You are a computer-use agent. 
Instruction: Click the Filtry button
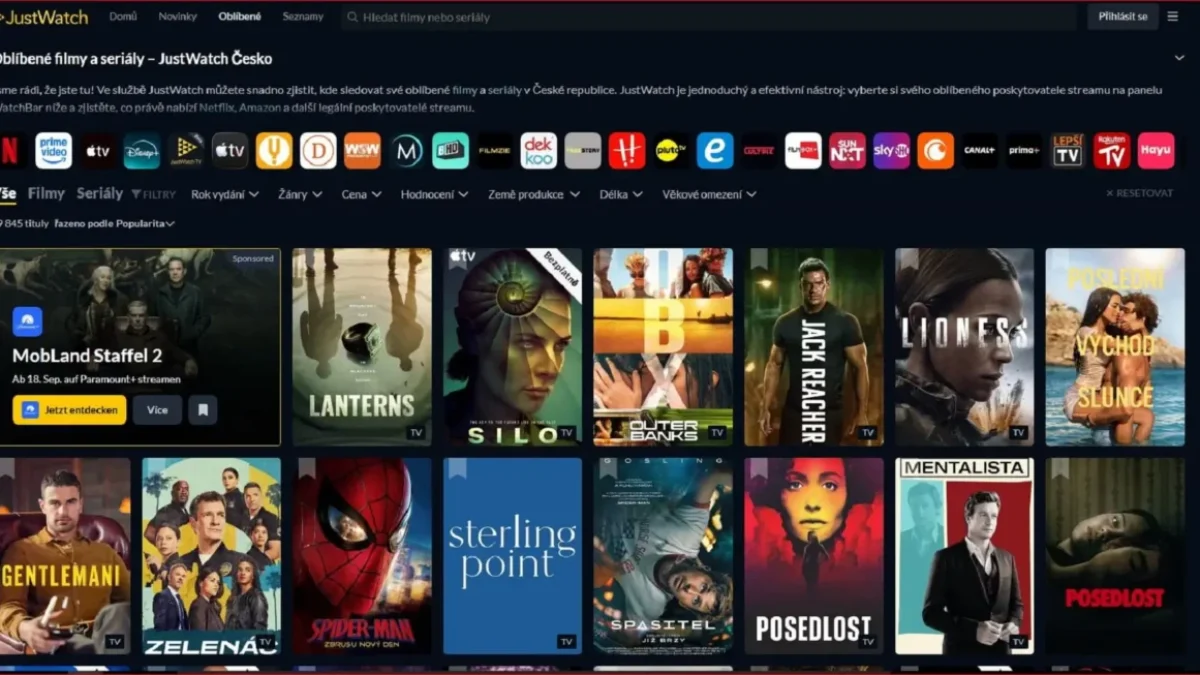(153, 195)
